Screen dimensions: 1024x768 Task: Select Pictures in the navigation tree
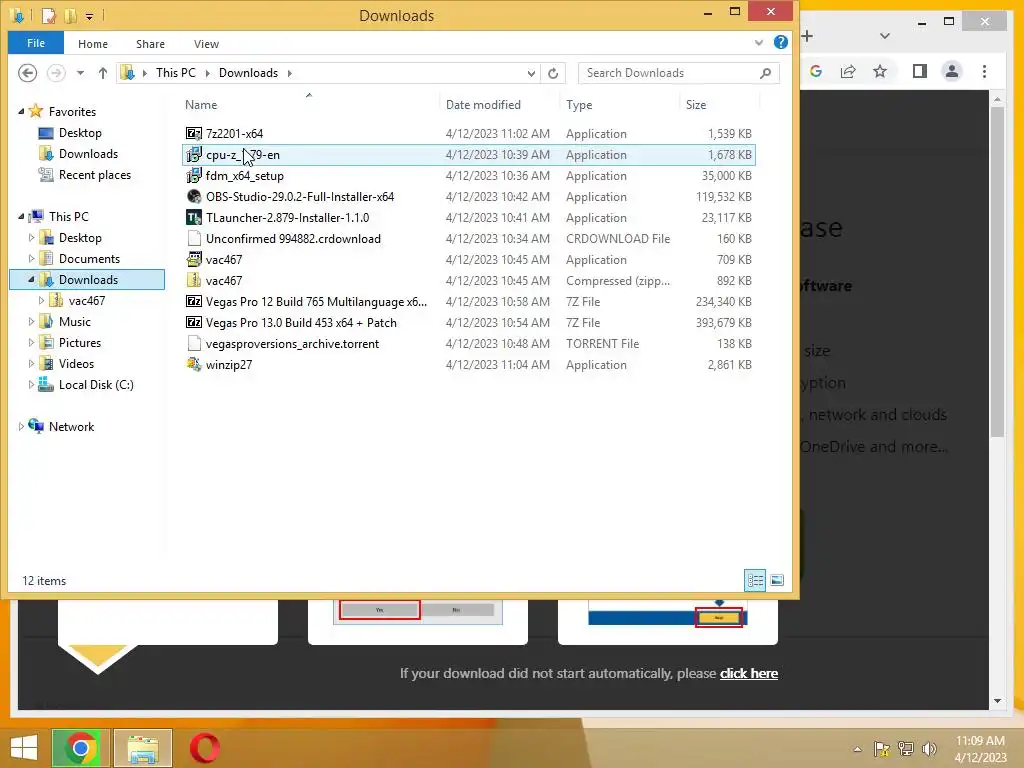(80, 343)
